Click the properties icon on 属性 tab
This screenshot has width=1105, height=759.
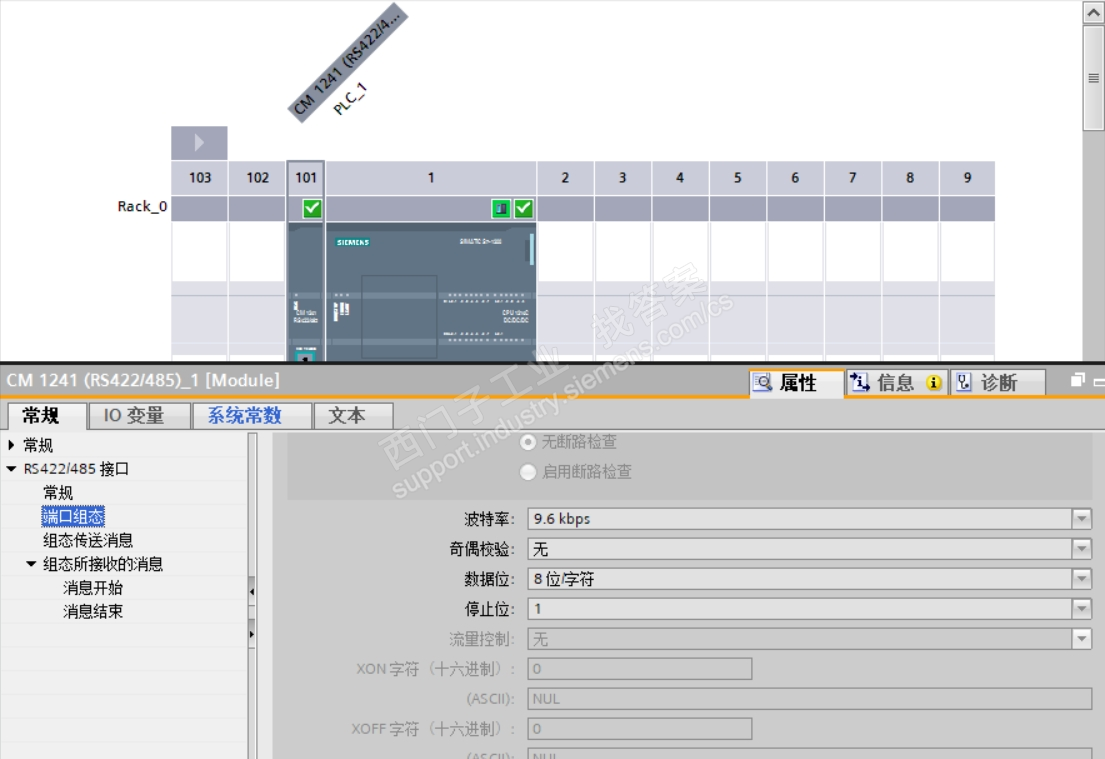763,383
